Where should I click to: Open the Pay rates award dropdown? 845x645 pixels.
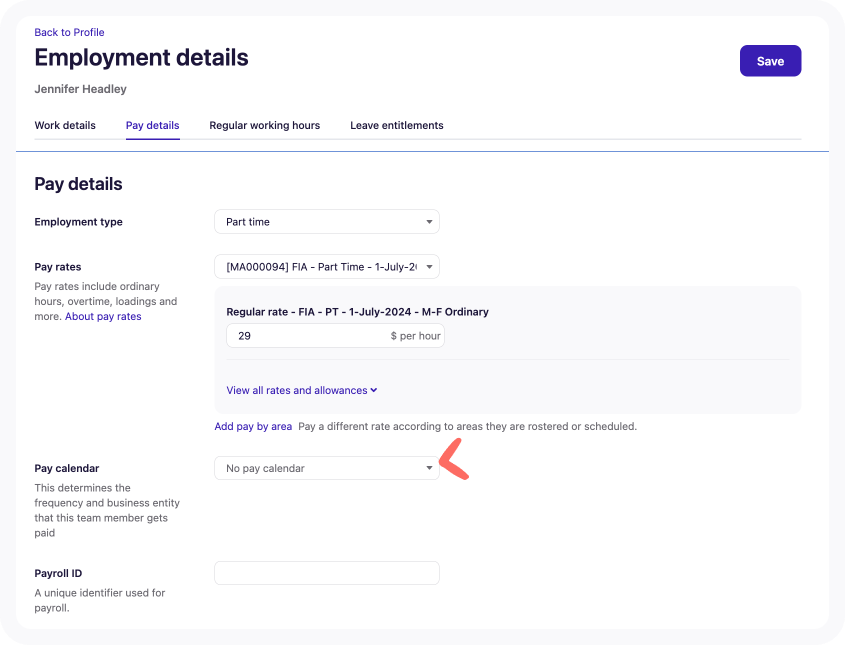click(327, 267)
